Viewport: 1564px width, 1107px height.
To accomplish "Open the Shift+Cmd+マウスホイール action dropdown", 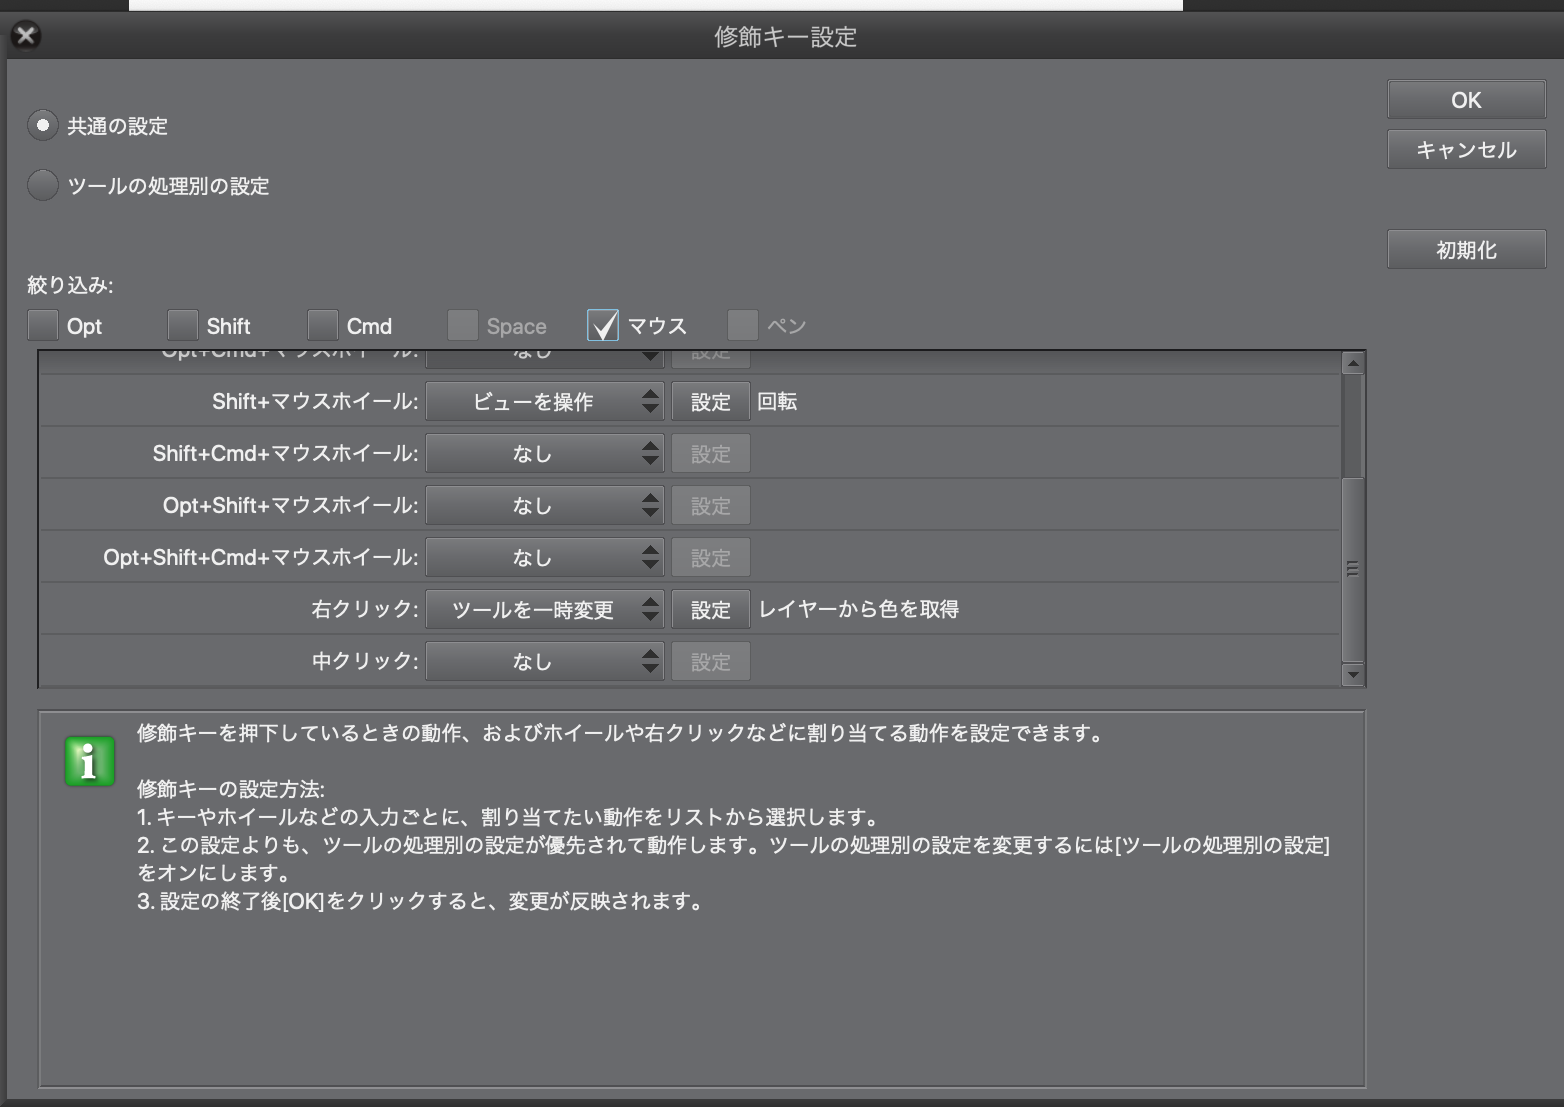I will [x=544, y=454].
